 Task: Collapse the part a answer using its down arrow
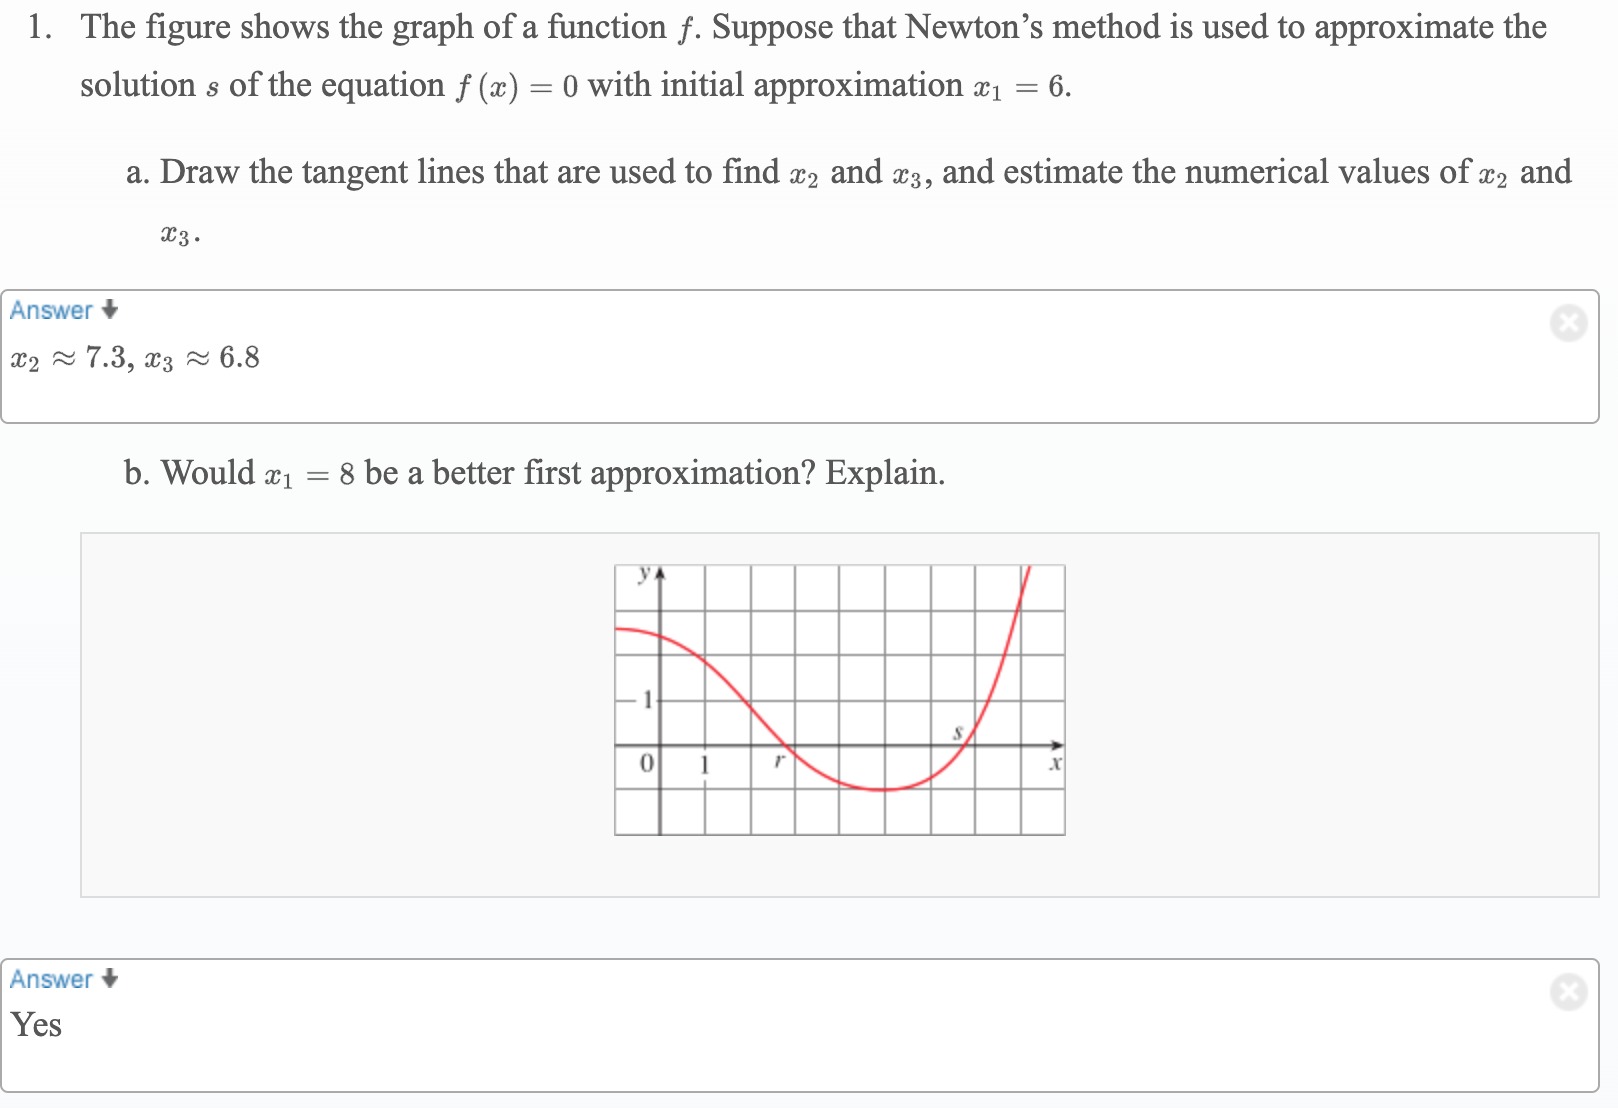(x=110, y=310)
